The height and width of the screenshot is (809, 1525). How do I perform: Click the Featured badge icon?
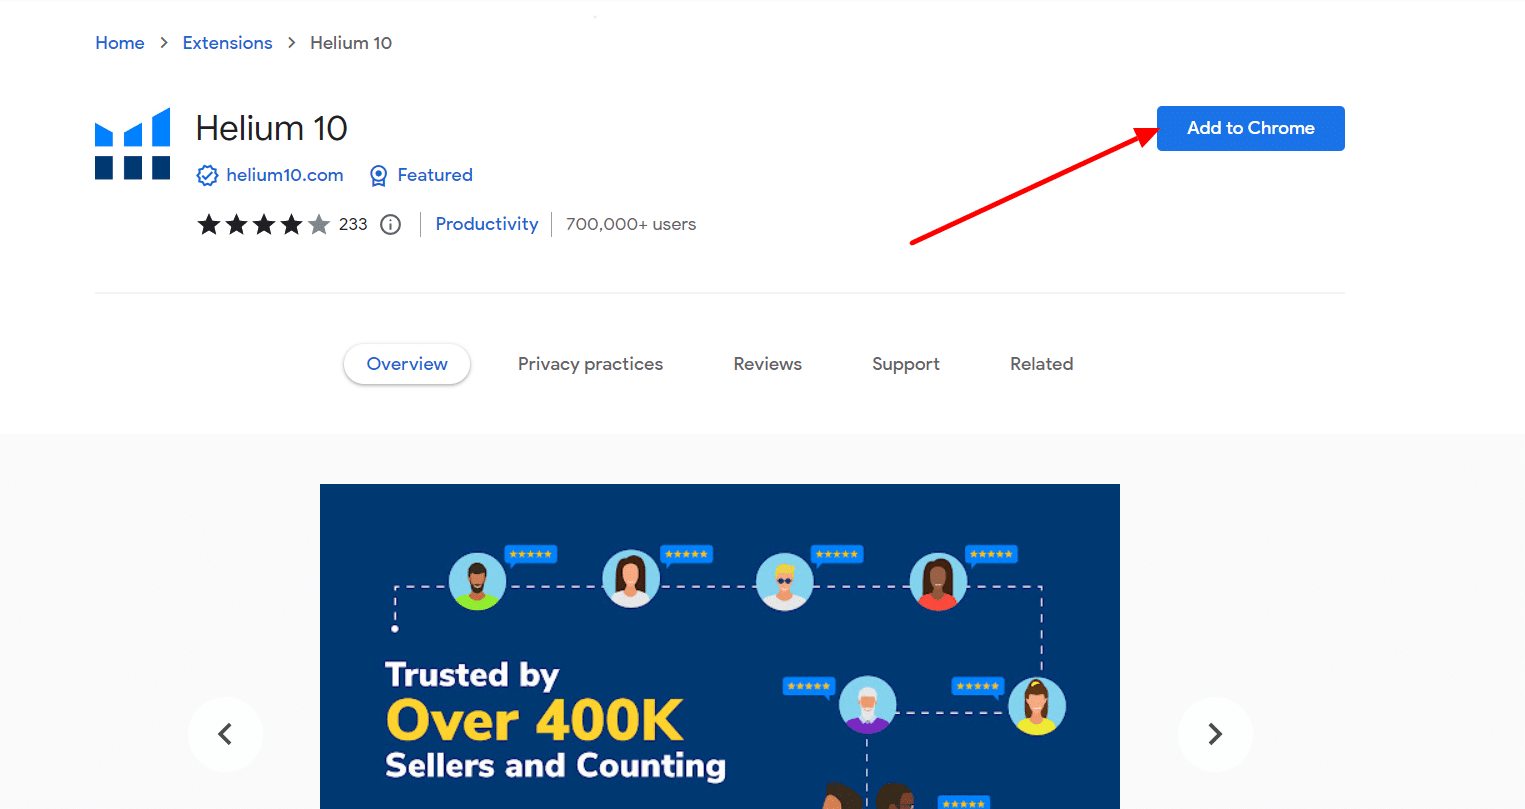point(378,175)
